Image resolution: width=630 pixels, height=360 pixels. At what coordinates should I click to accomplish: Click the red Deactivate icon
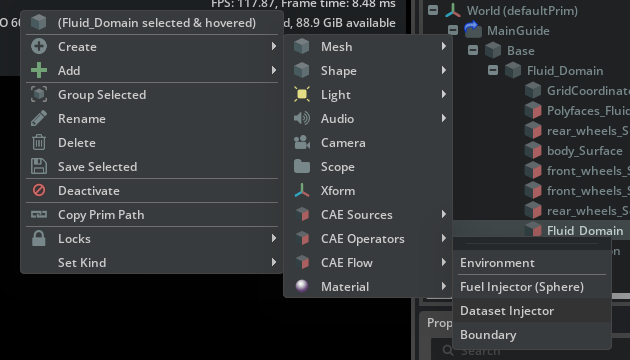click(39, 190)
